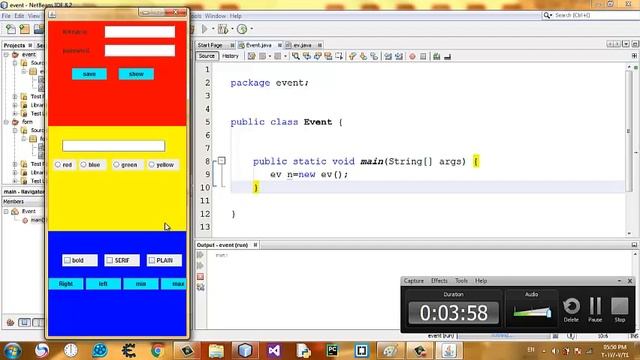Open the Edit menu
The width and height of the screenshot is (640, 360).
tap(19, 16)
